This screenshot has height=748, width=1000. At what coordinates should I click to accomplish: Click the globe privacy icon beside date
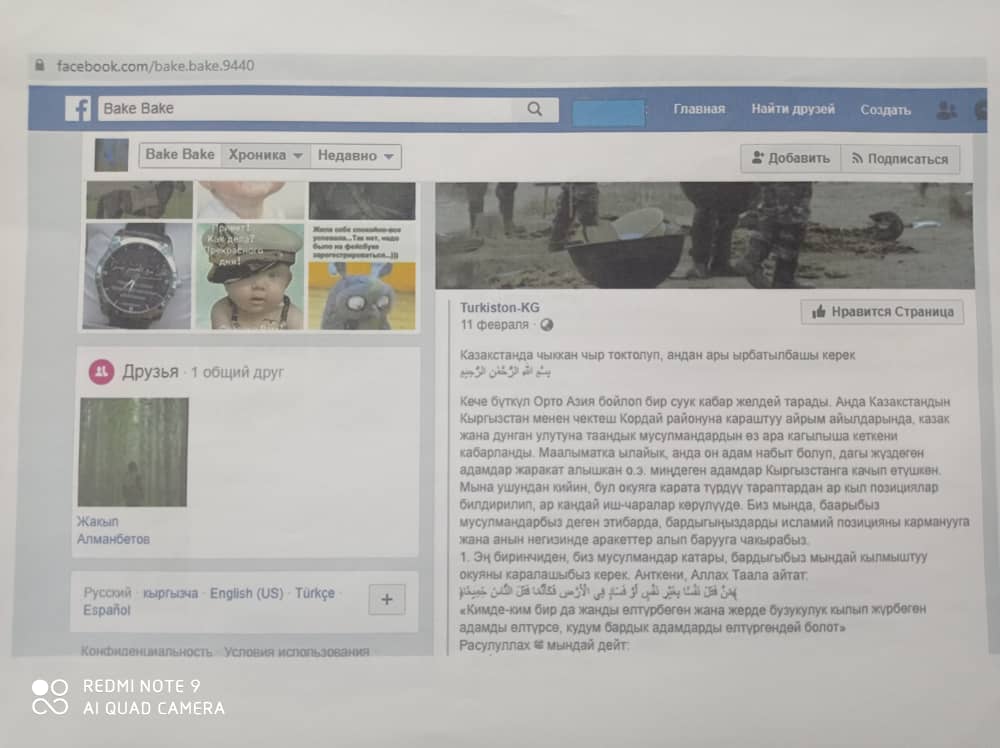pos(546,325)
